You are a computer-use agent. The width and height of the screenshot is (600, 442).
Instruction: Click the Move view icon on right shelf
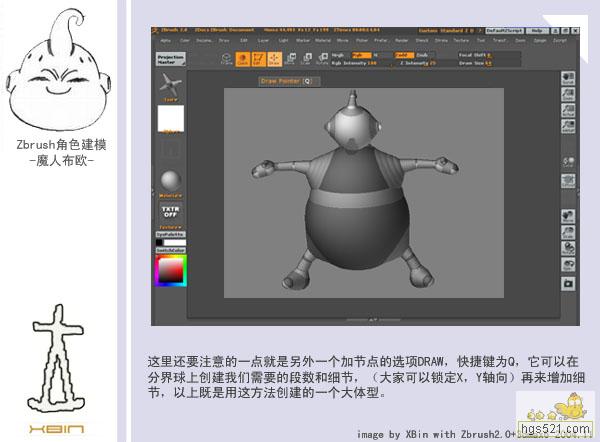coord(568,216)
